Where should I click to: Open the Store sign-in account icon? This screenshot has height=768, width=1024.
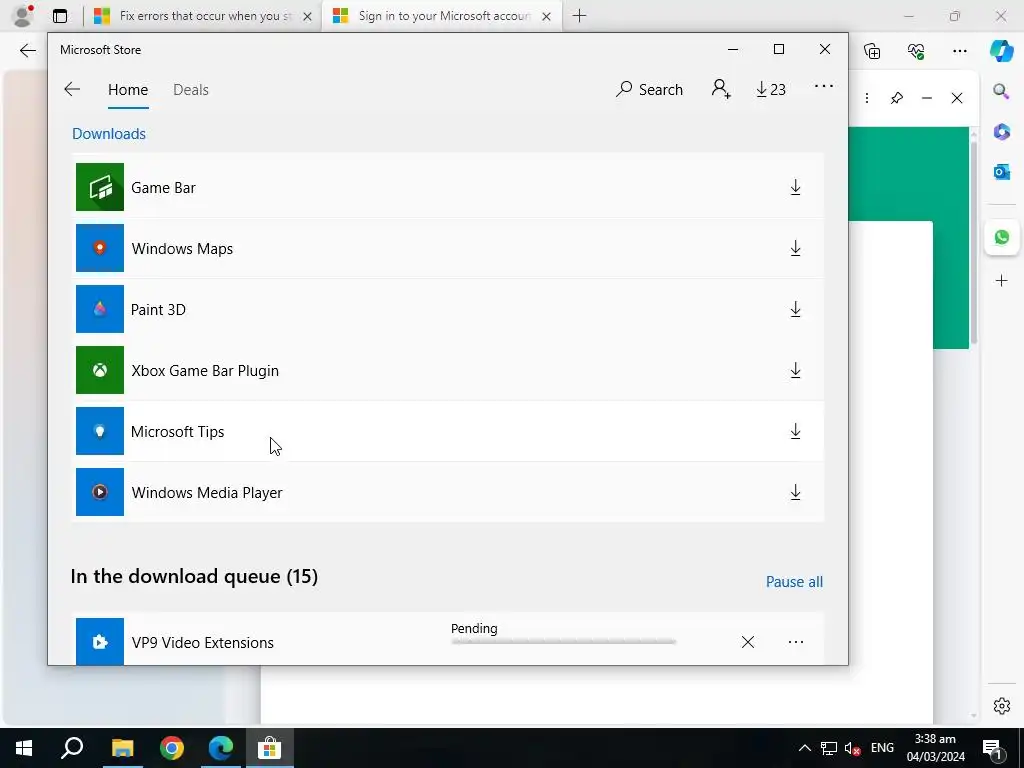(721, 89)
